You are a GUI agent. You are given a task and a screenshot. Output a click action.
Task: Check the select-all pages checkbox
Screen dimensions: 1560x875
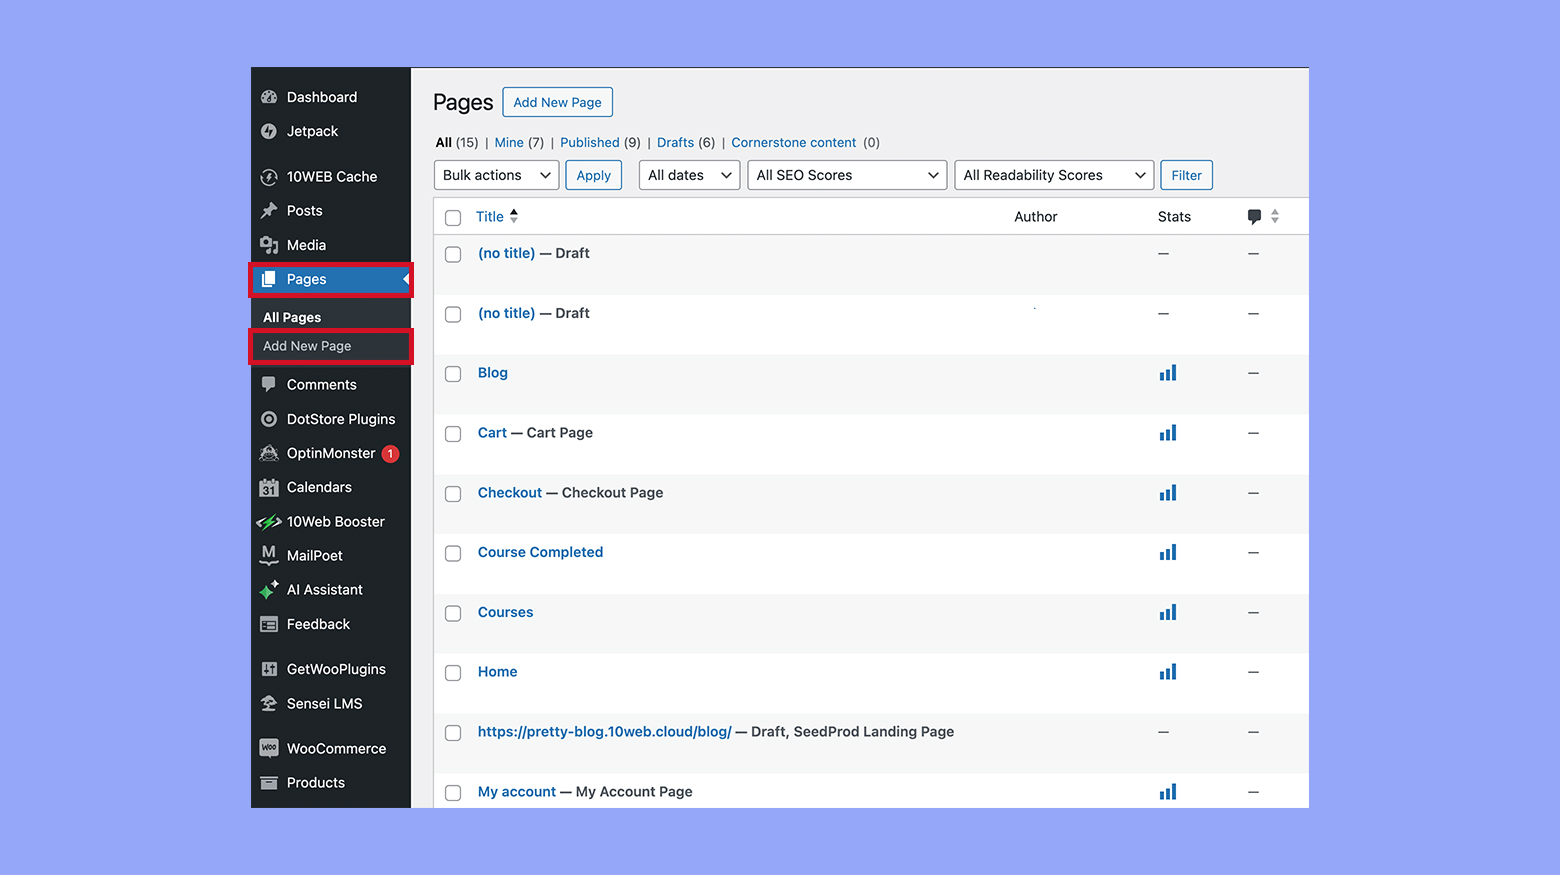pyautogui.click(x=453, y=217)
